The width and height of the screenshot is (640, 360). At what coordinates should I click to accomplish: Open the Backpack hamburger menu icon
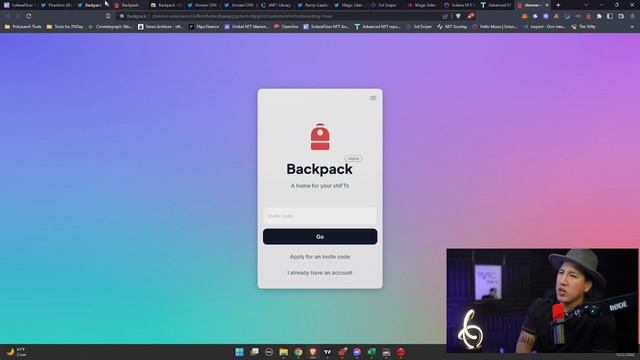click(x=373, y=98)
